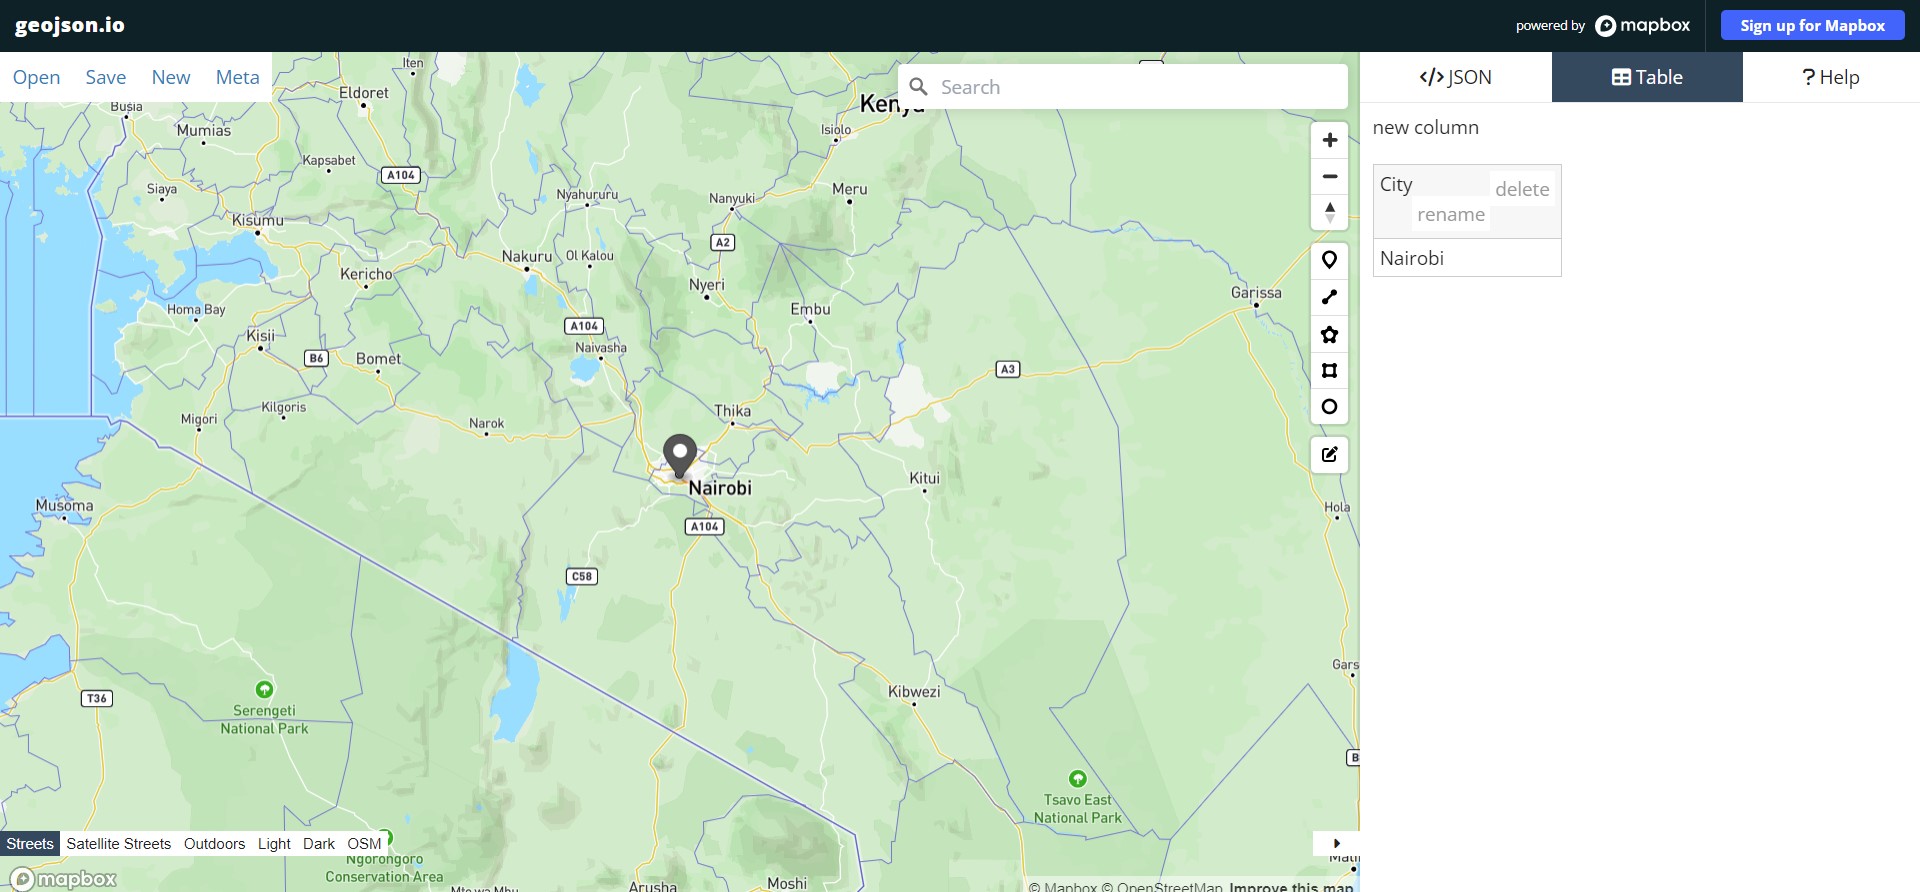Switch base map to Satellite Streets
Screen dimensions: 1920x892
tap(118, 844)
